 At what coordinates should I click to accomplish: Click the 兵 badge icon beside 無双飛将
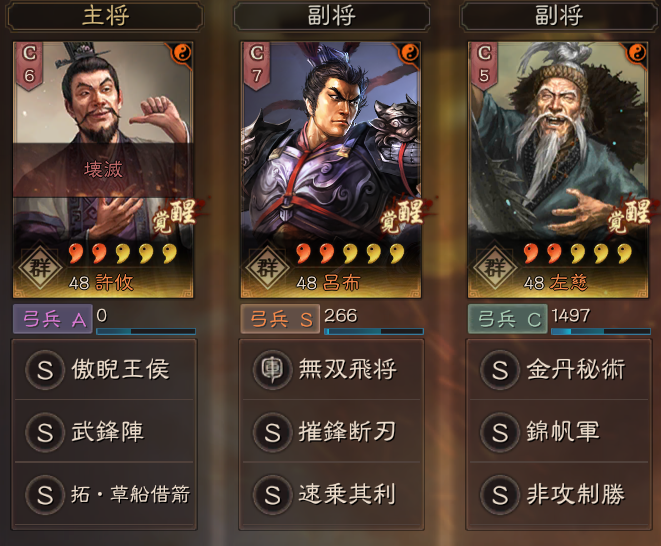[272, 369]
